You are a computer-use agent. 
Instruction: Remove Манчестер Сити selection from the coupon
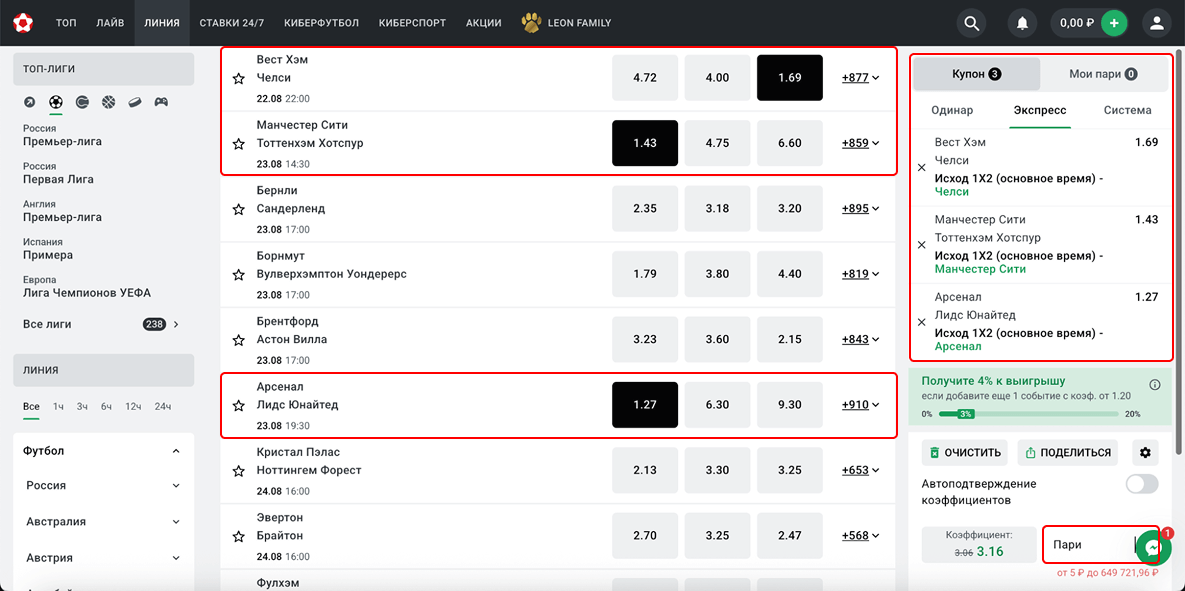(x=921, y=245)
